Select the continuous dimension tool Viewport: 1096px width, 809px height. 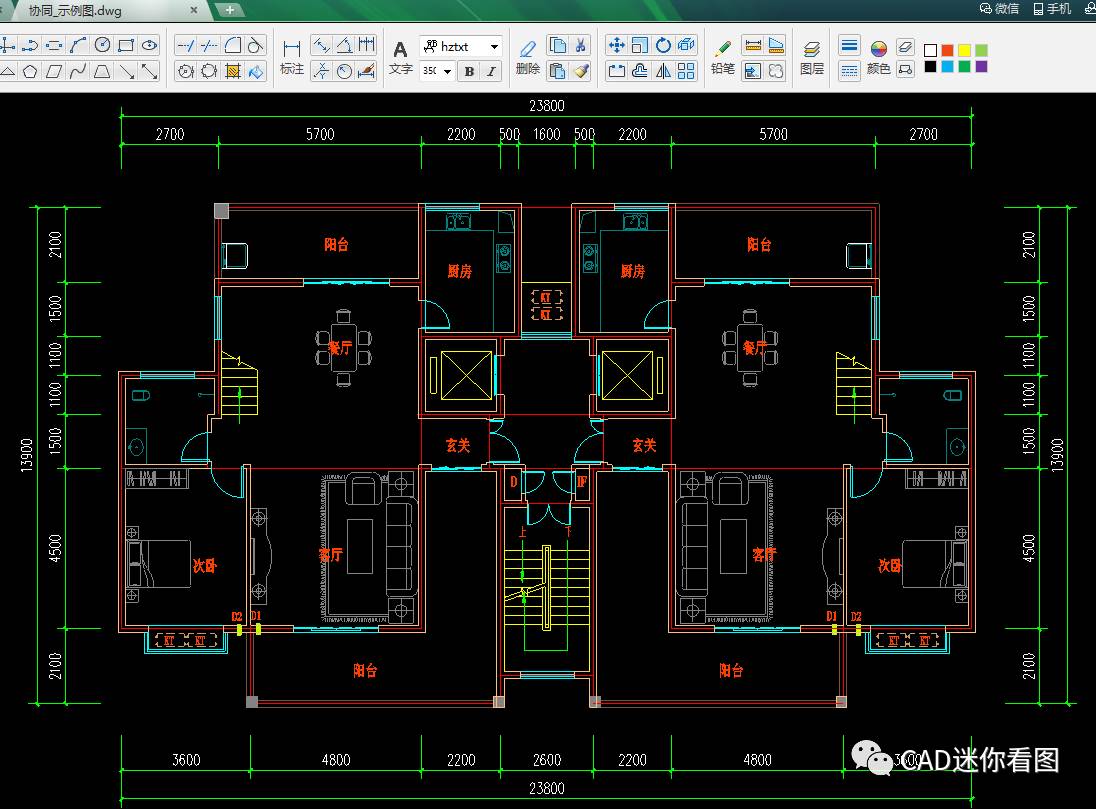(367, 45)
